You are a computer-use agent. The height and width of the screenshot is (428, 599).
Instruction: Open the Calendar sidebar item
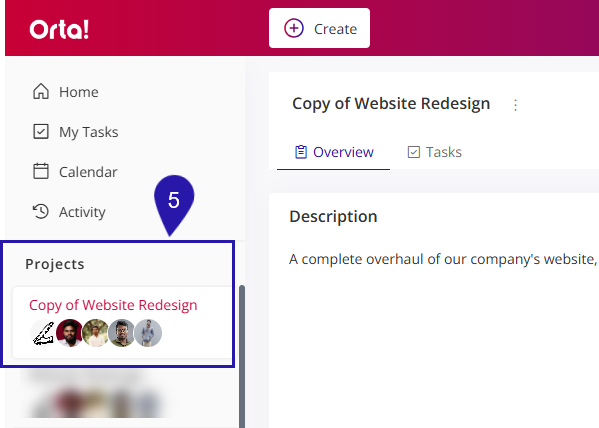75,172
